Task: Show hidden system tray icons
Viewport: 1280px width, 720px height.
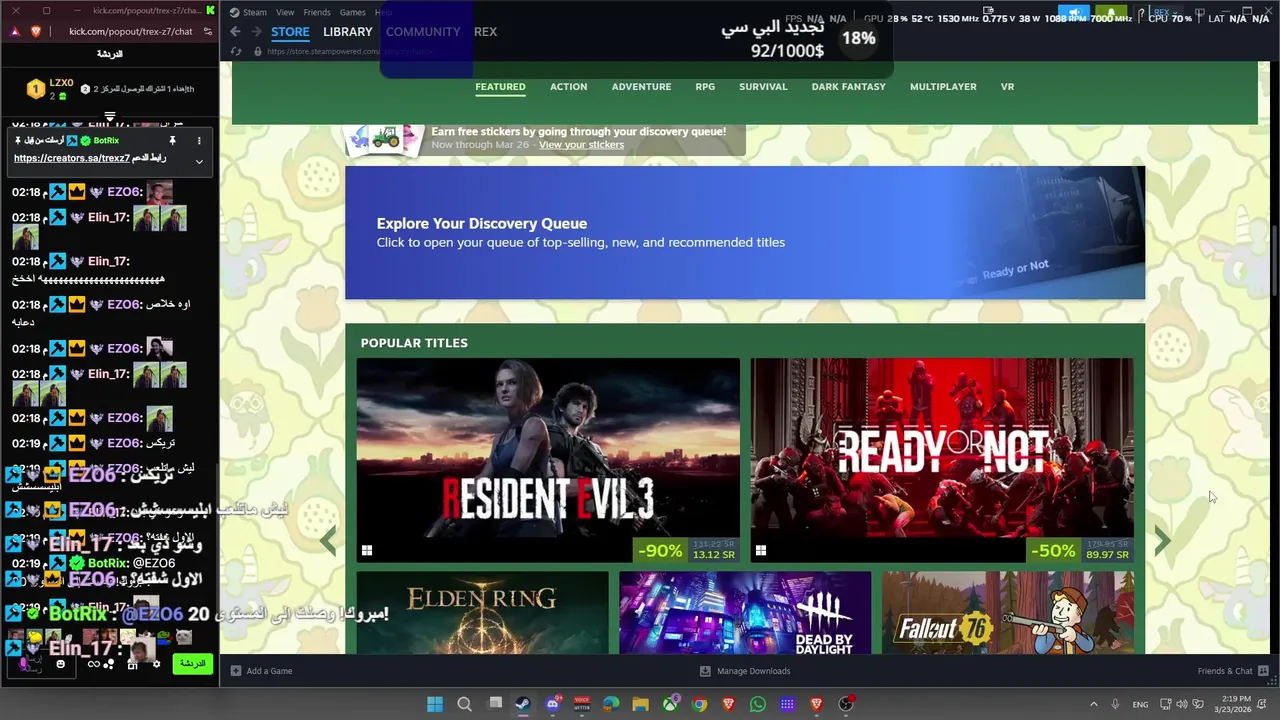Action: coord(1093,704)
